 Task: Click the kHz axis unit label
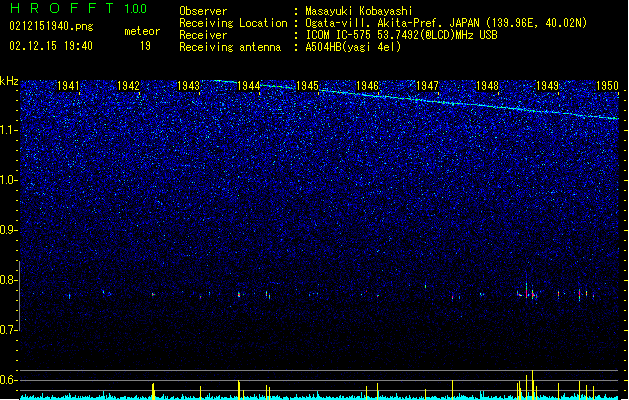tap(9, 81)
